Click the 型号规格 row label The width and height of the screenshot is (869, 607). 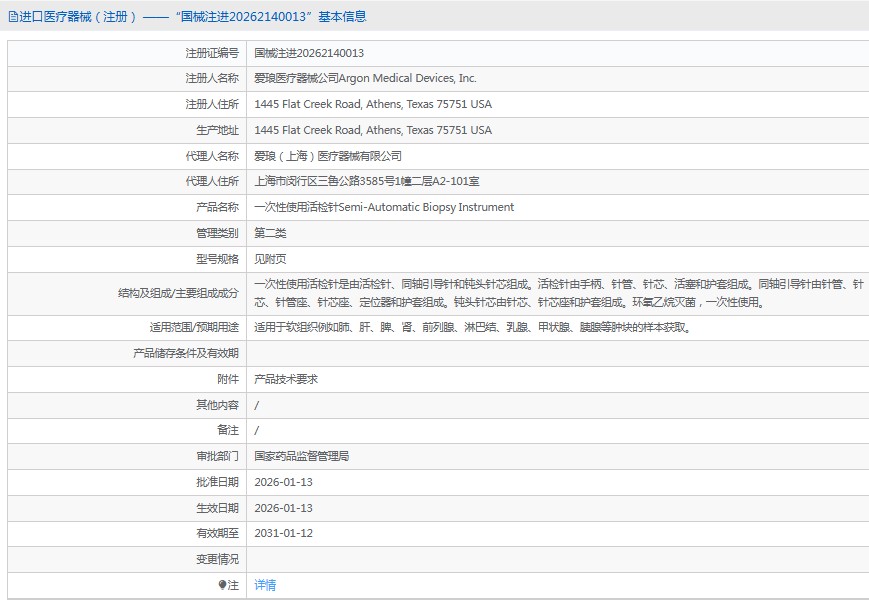coord(217,259)
